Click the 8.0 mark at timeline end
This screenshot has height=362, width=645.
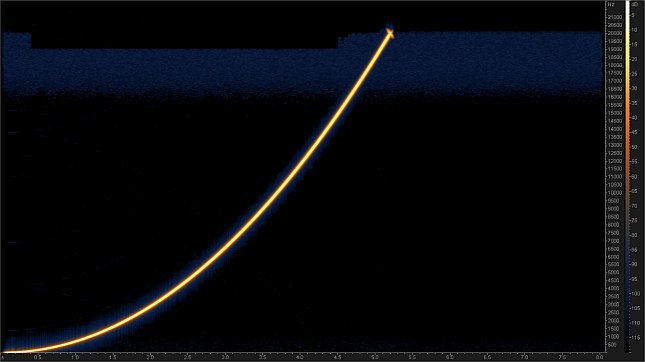tap(599, 357)
